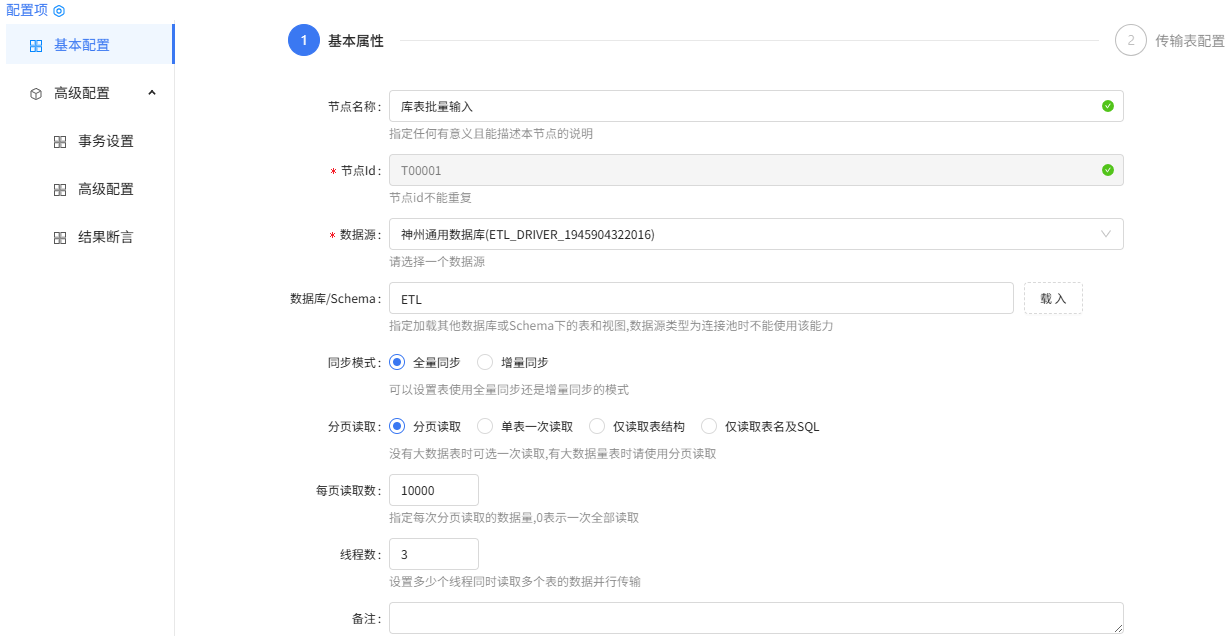Click the gear icon beside 配置项

point(57,10)
